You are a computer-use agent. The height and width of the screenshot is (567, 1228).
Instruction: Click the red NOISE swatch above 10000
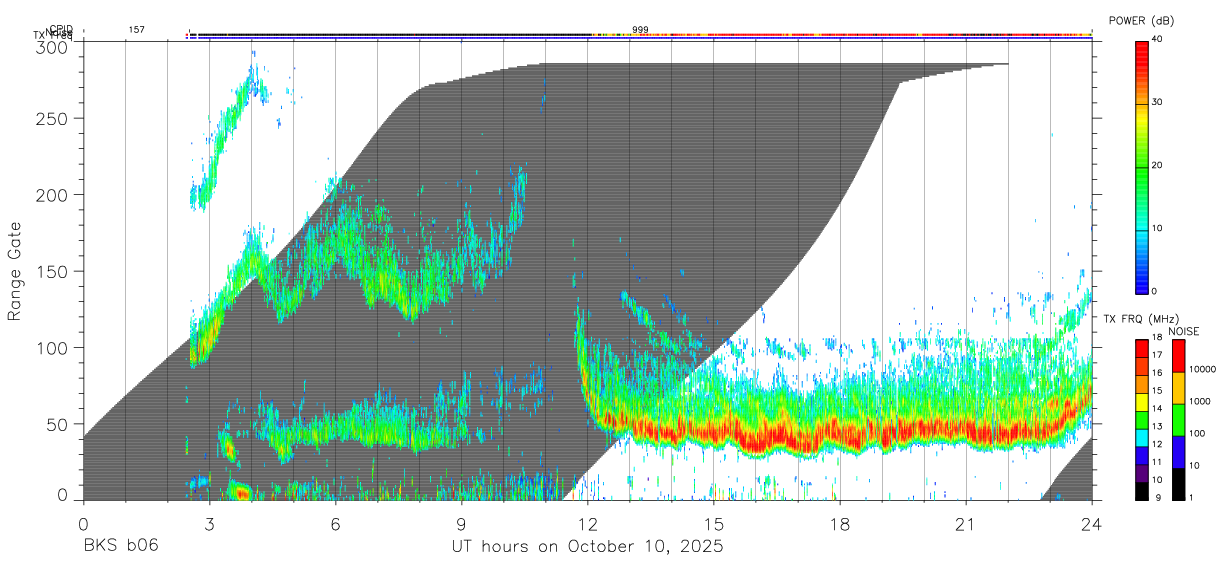coord(1178,356)
